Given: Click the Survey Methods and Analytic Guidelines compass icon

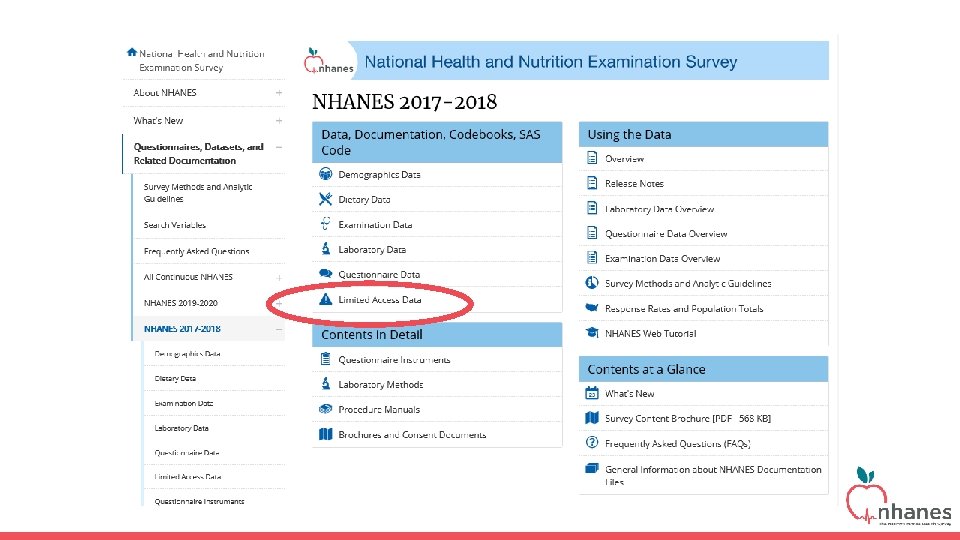Looking at the screenshot, I should click(x=592, y=283).
